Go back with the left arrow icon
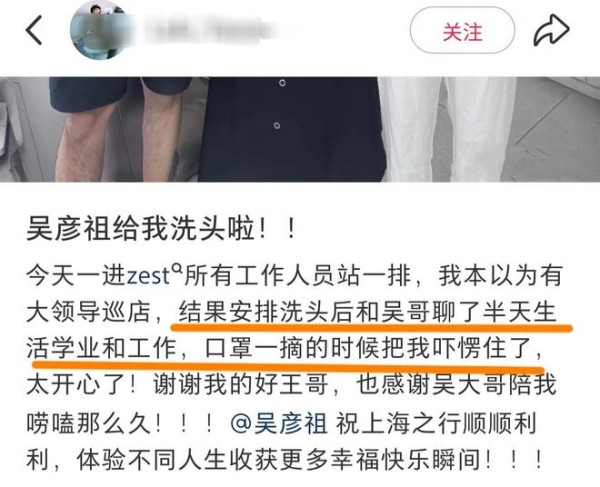Screen dimensions: 600x487 (34, 31)
